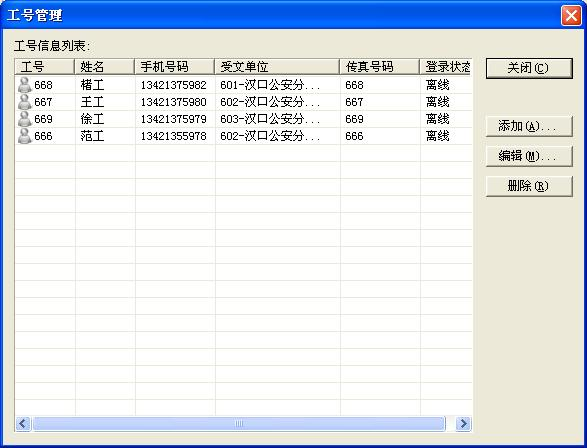Click the 手机号码 column header
The width and height of the screenshot is (587, 448).
click(x=174, y=67)
